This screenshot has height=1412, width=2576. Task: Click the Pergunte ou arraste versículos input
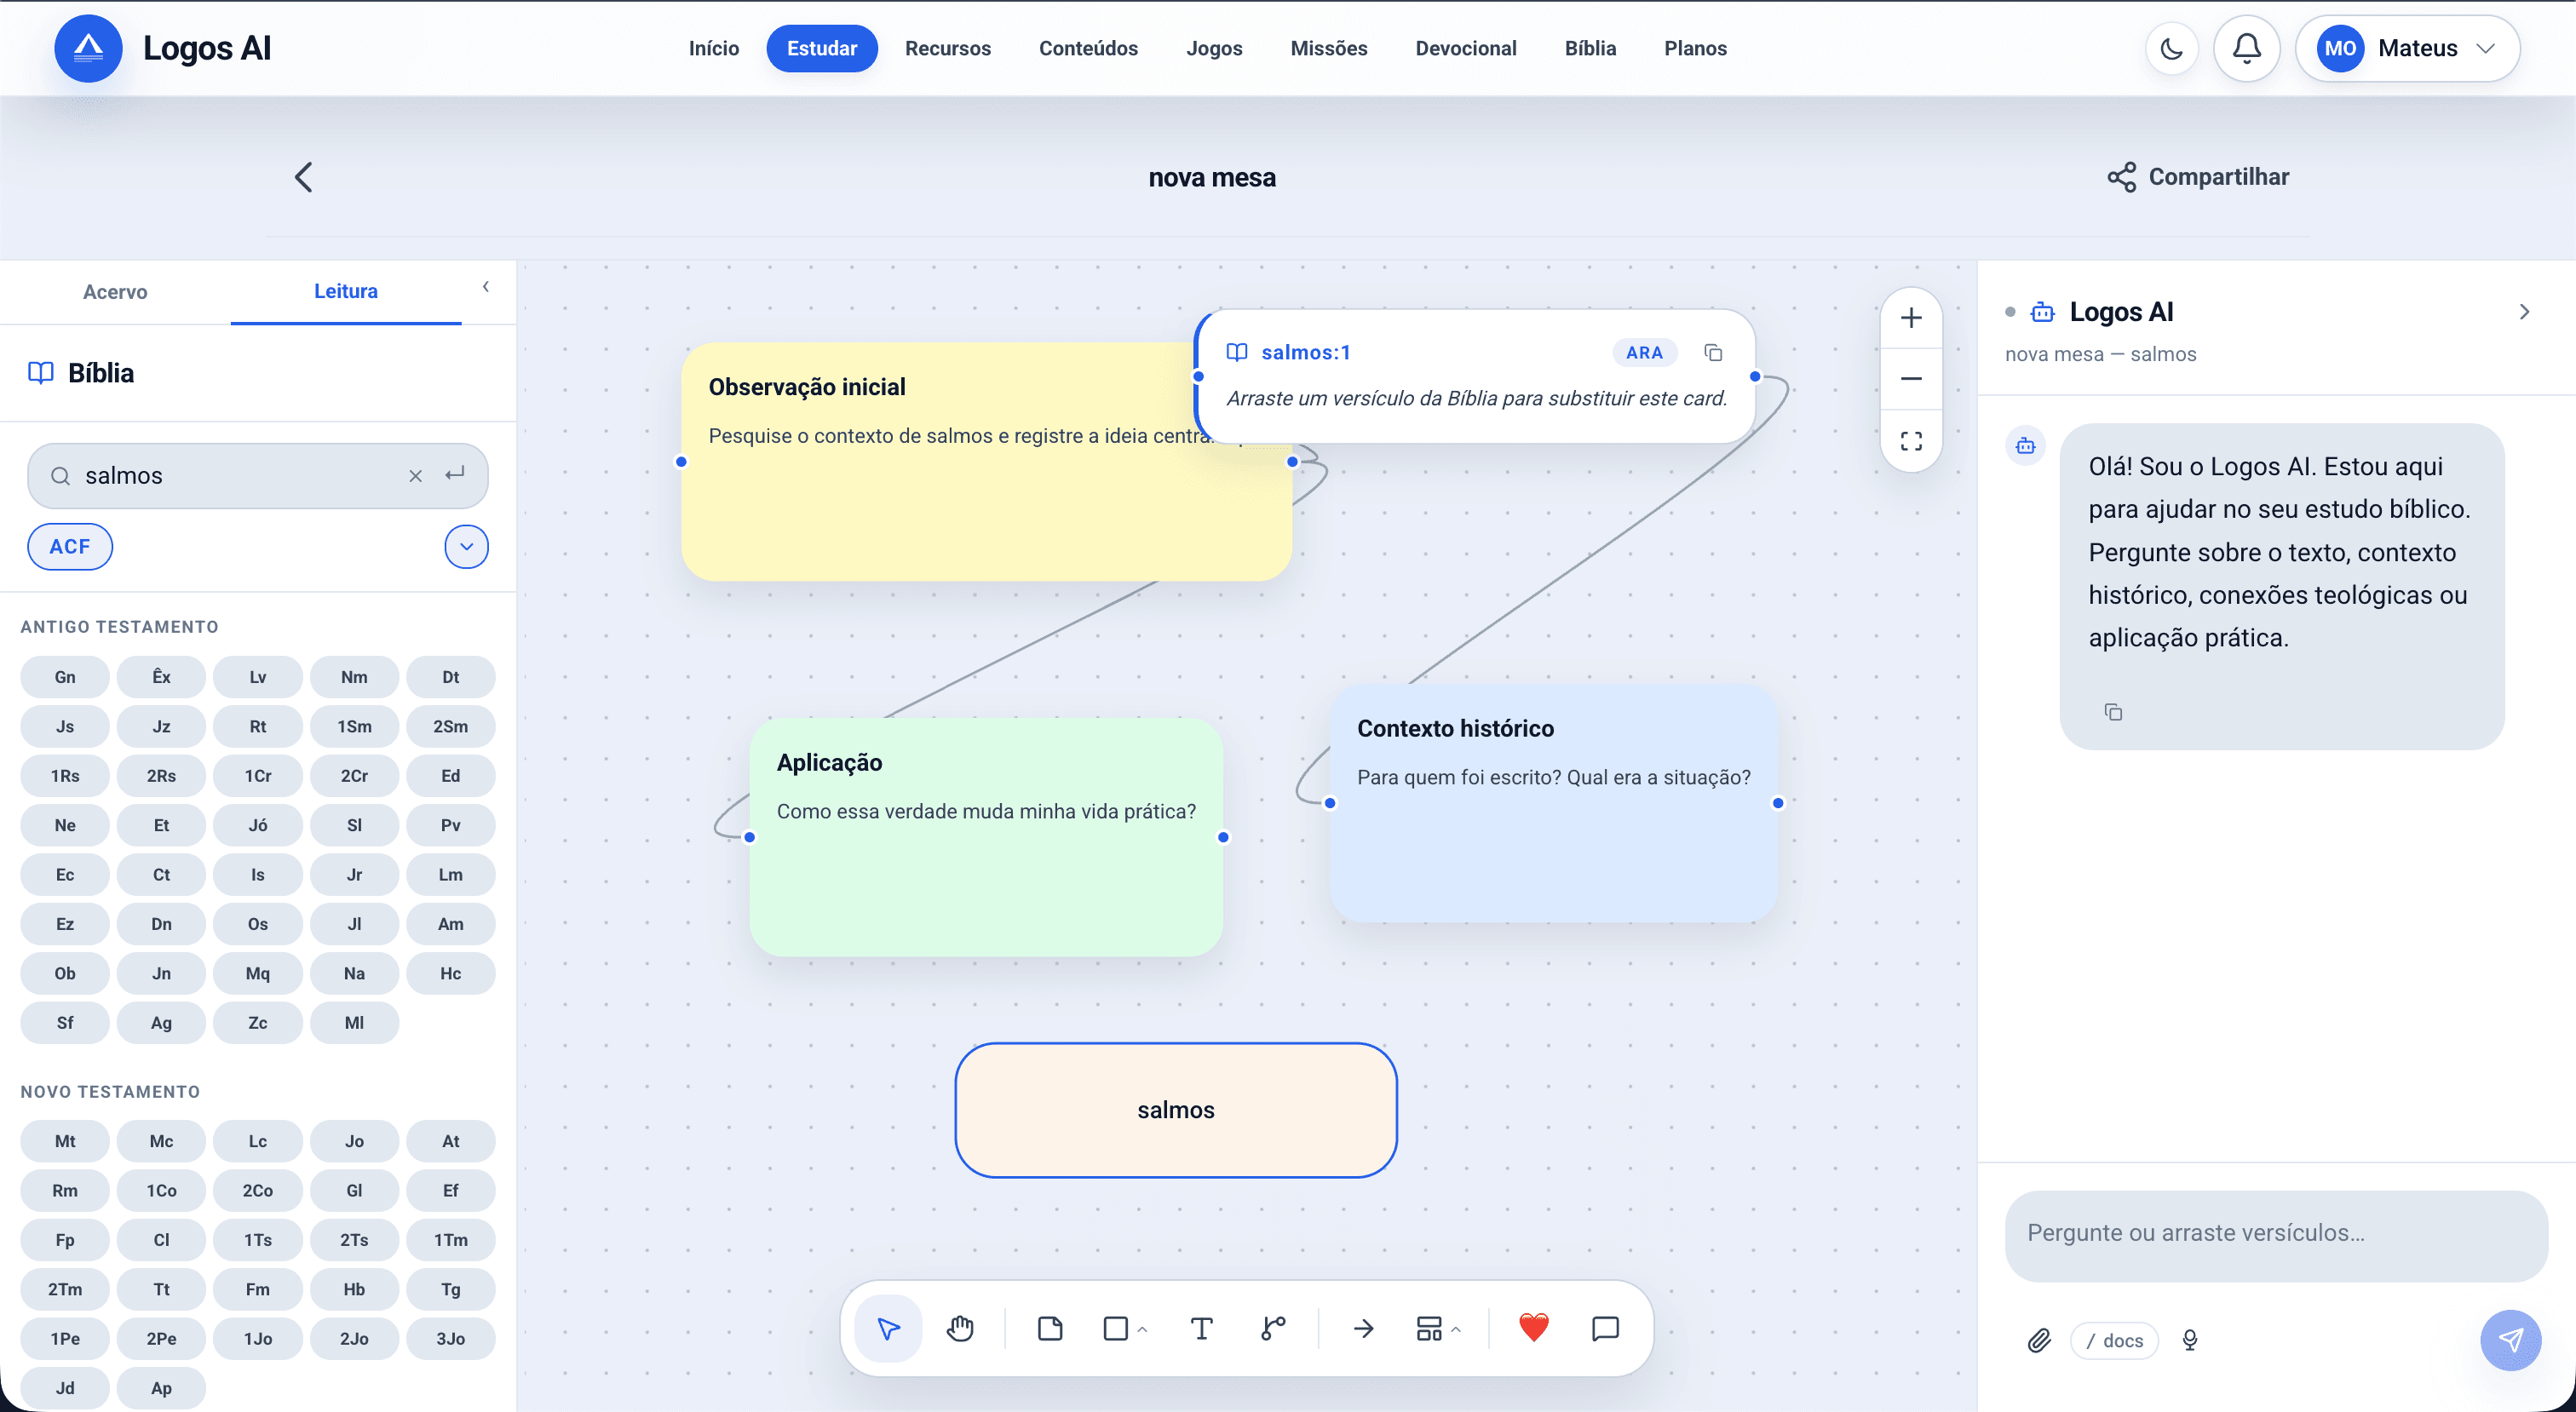pos(2276,1234)
